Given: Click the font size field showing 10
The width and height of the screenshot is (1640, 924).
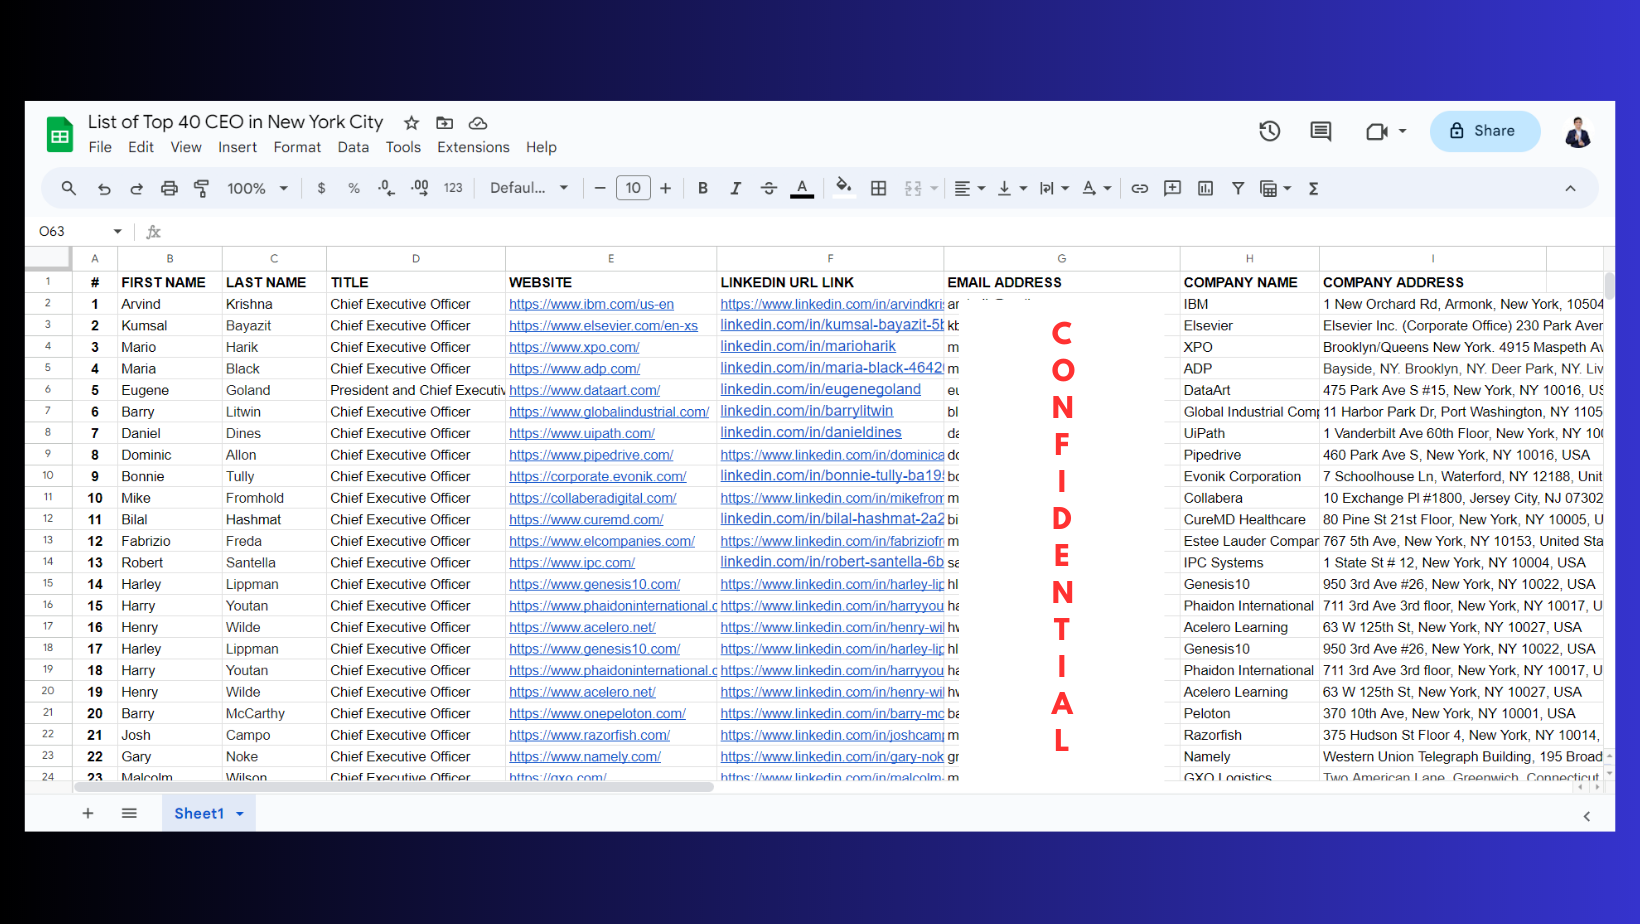Looking at the screenshot, I should point(633,188).
